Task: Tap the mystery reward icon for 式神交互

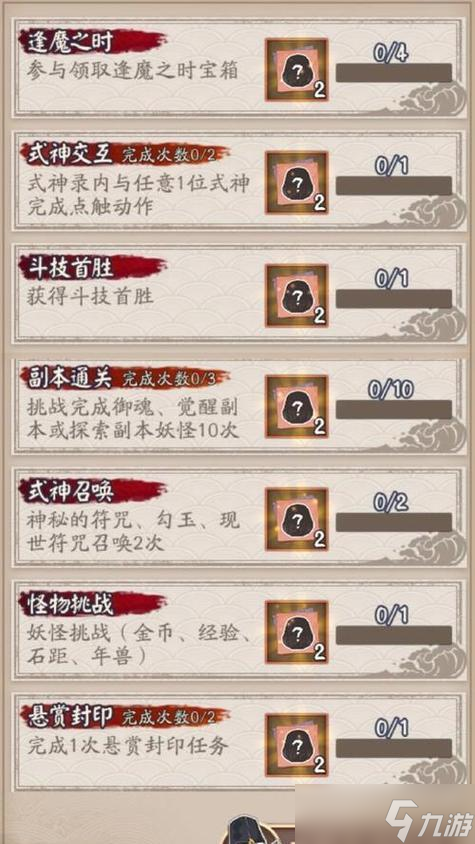Action: tap(297, 183)
